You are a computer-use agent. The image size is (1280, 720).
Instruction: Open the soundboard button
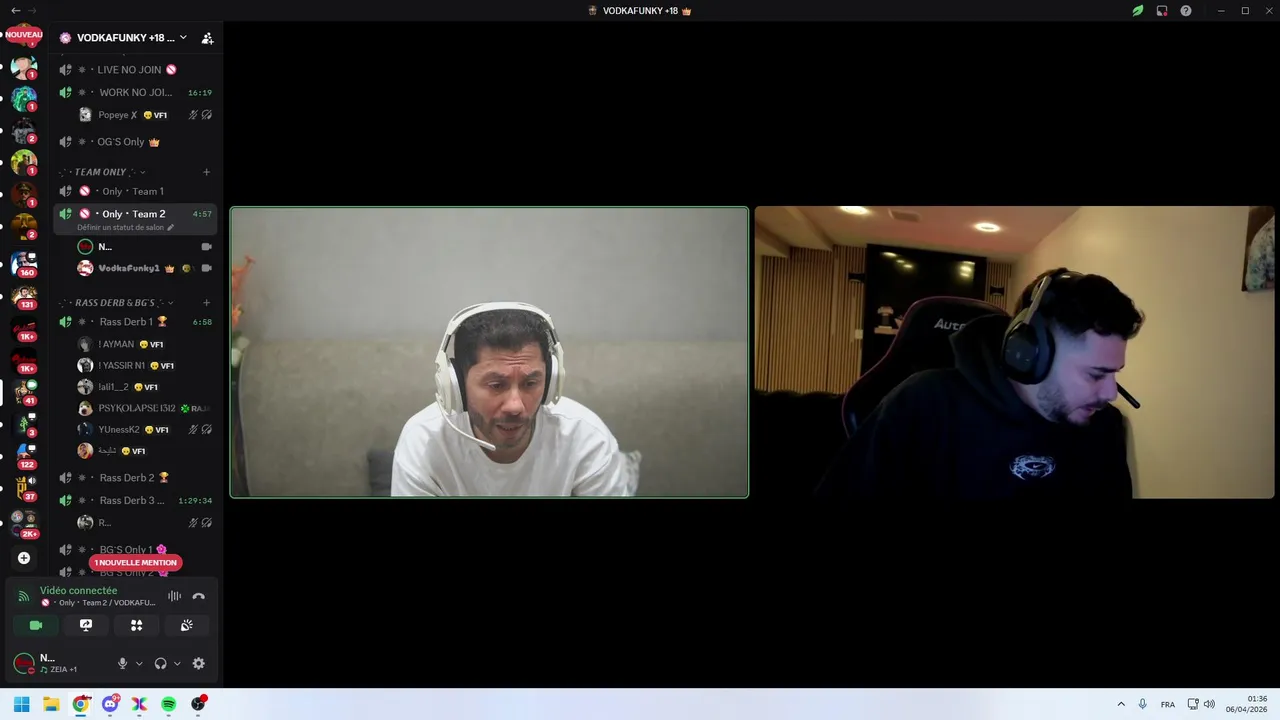point(186,625)
